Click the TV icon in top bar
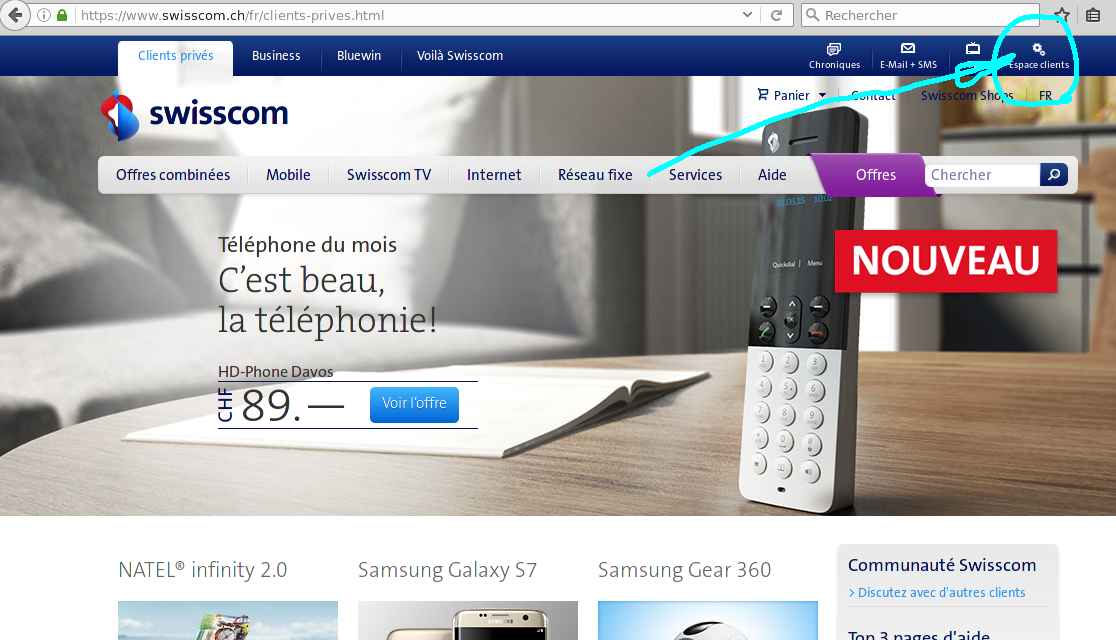The width and height of the screenshot is (1116, 640). (x=972, y=48)
